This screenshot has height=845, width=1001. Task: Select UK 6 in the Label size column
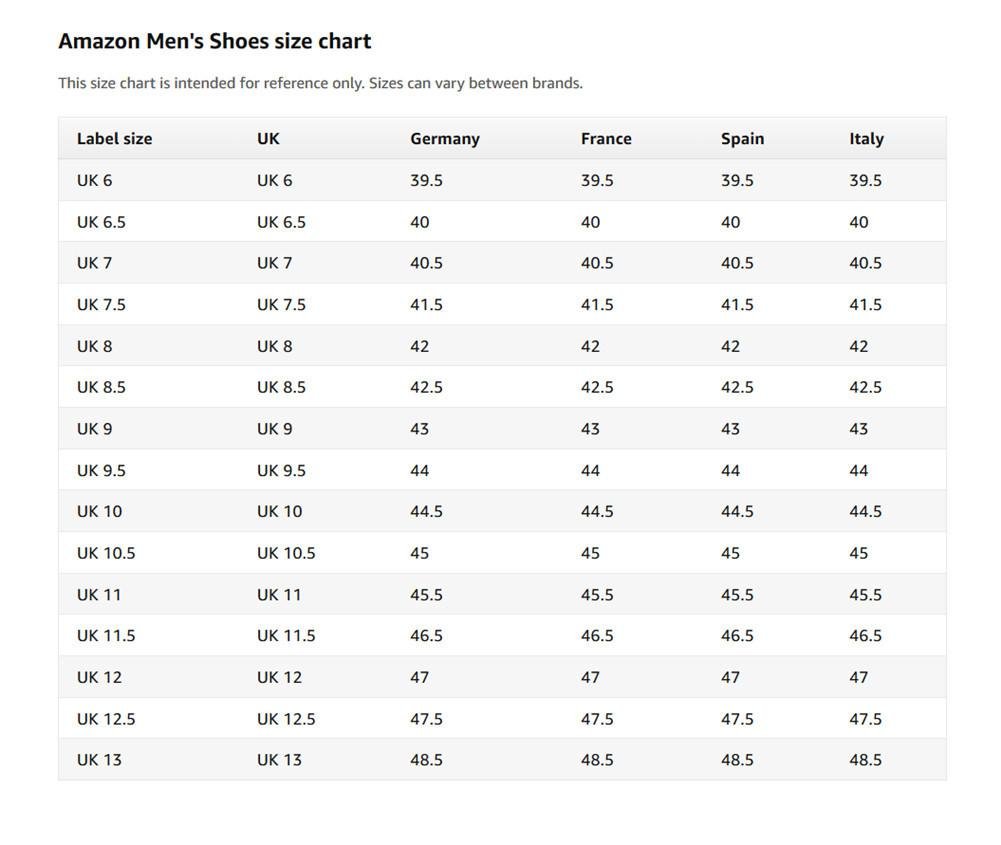(x=94, y=180)
